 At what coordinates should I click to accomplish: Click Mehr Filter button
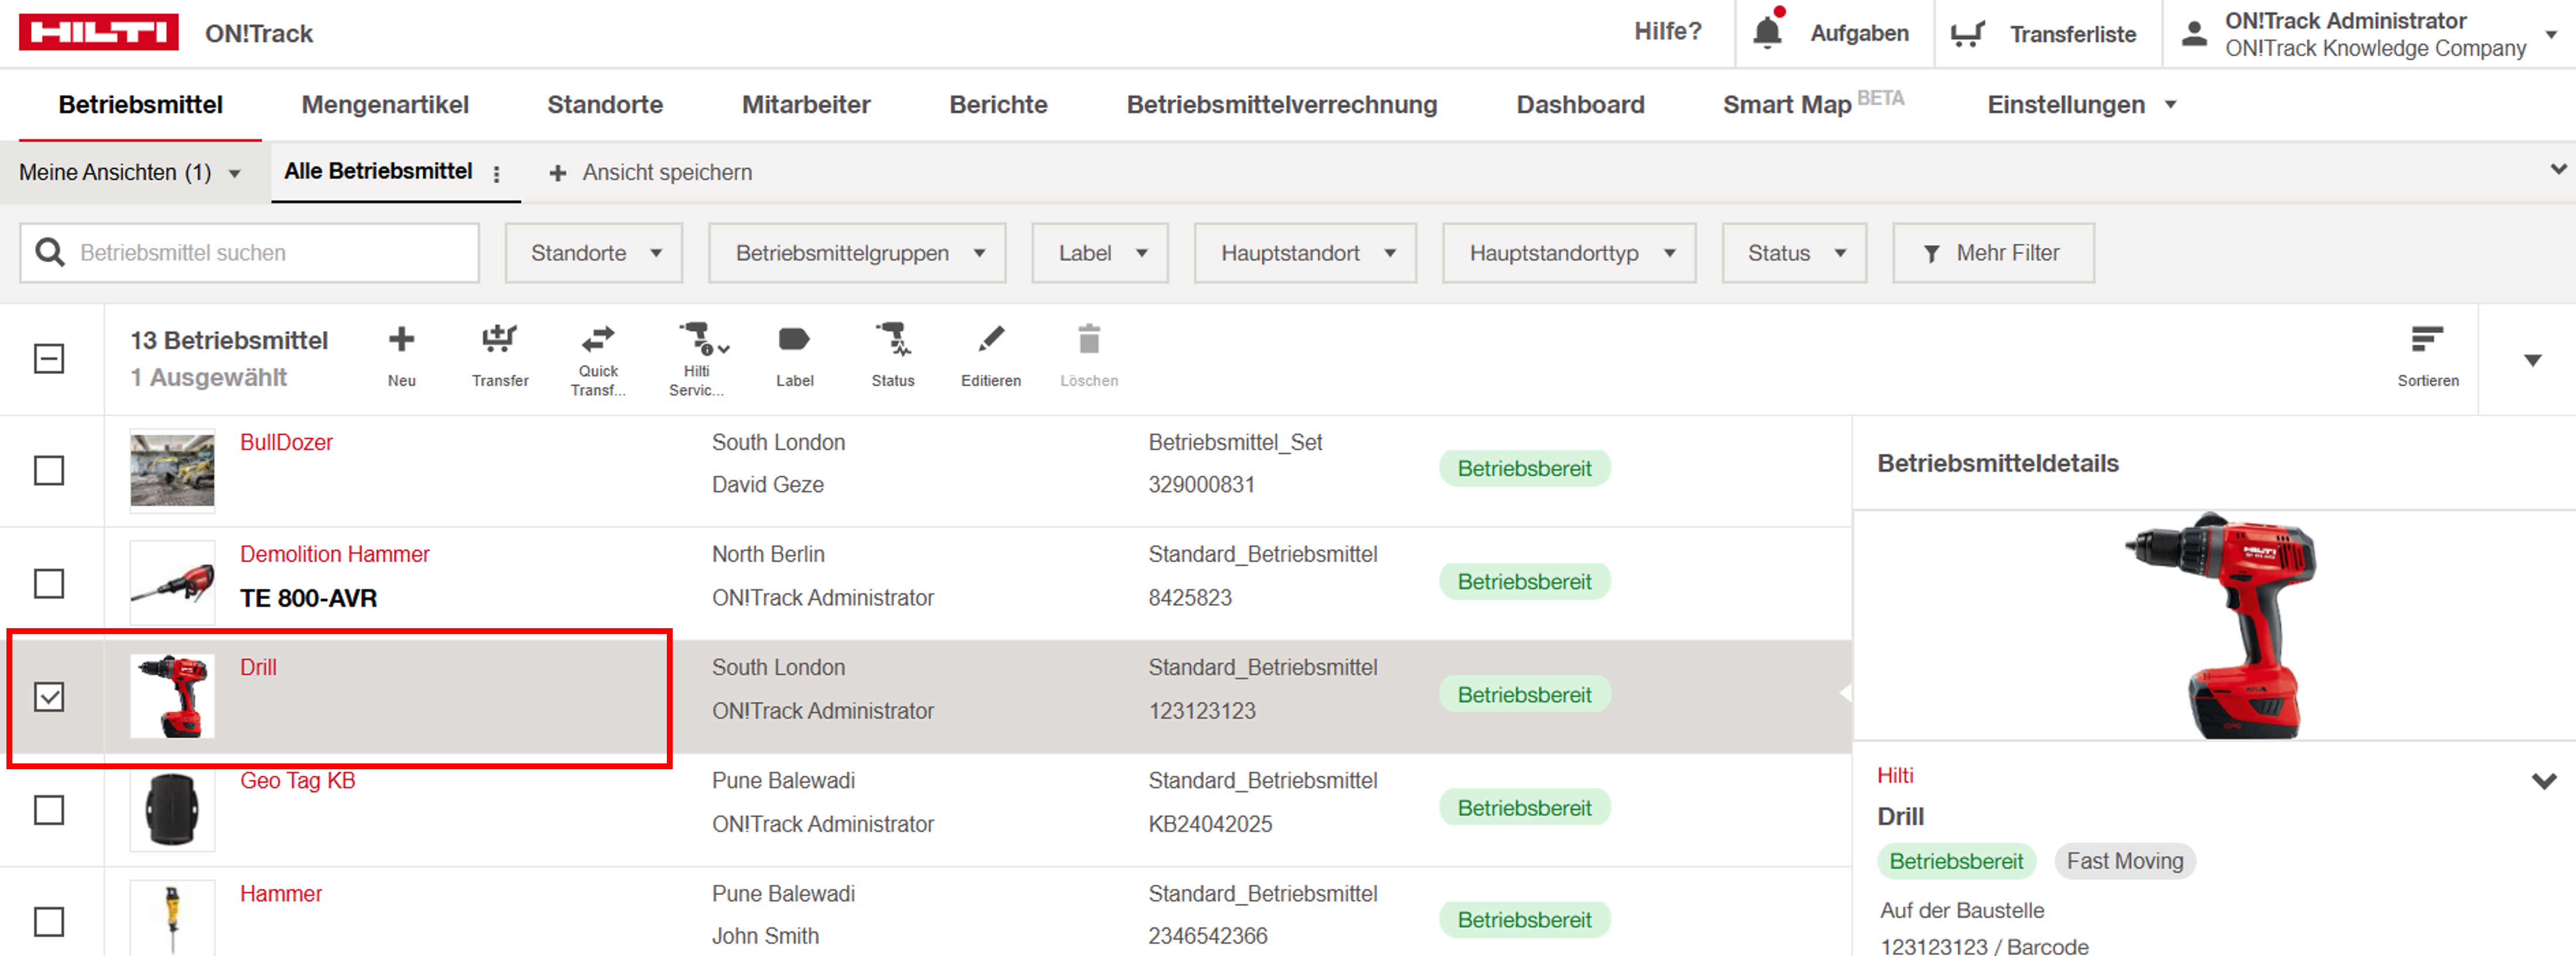[1993, 253]
